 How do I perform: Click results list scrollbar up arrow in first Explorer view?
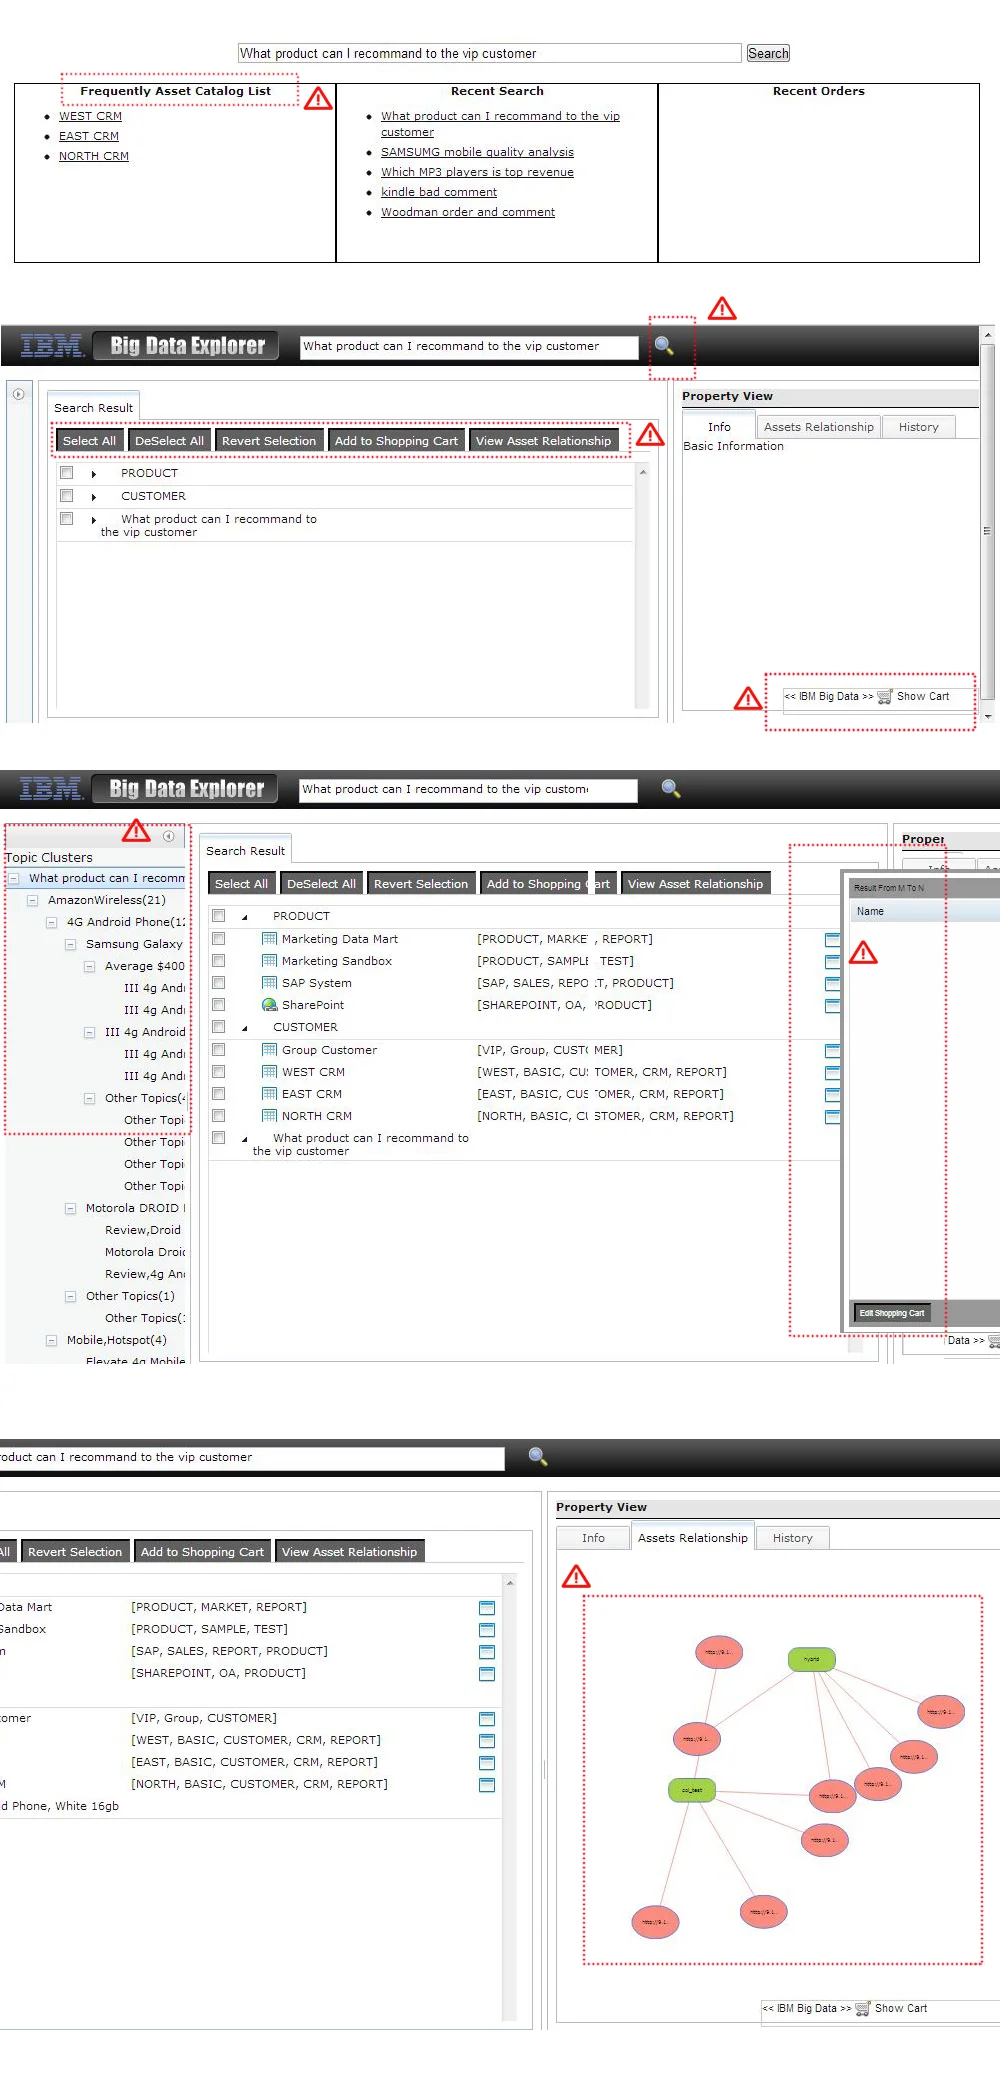(x=643, y=472)
